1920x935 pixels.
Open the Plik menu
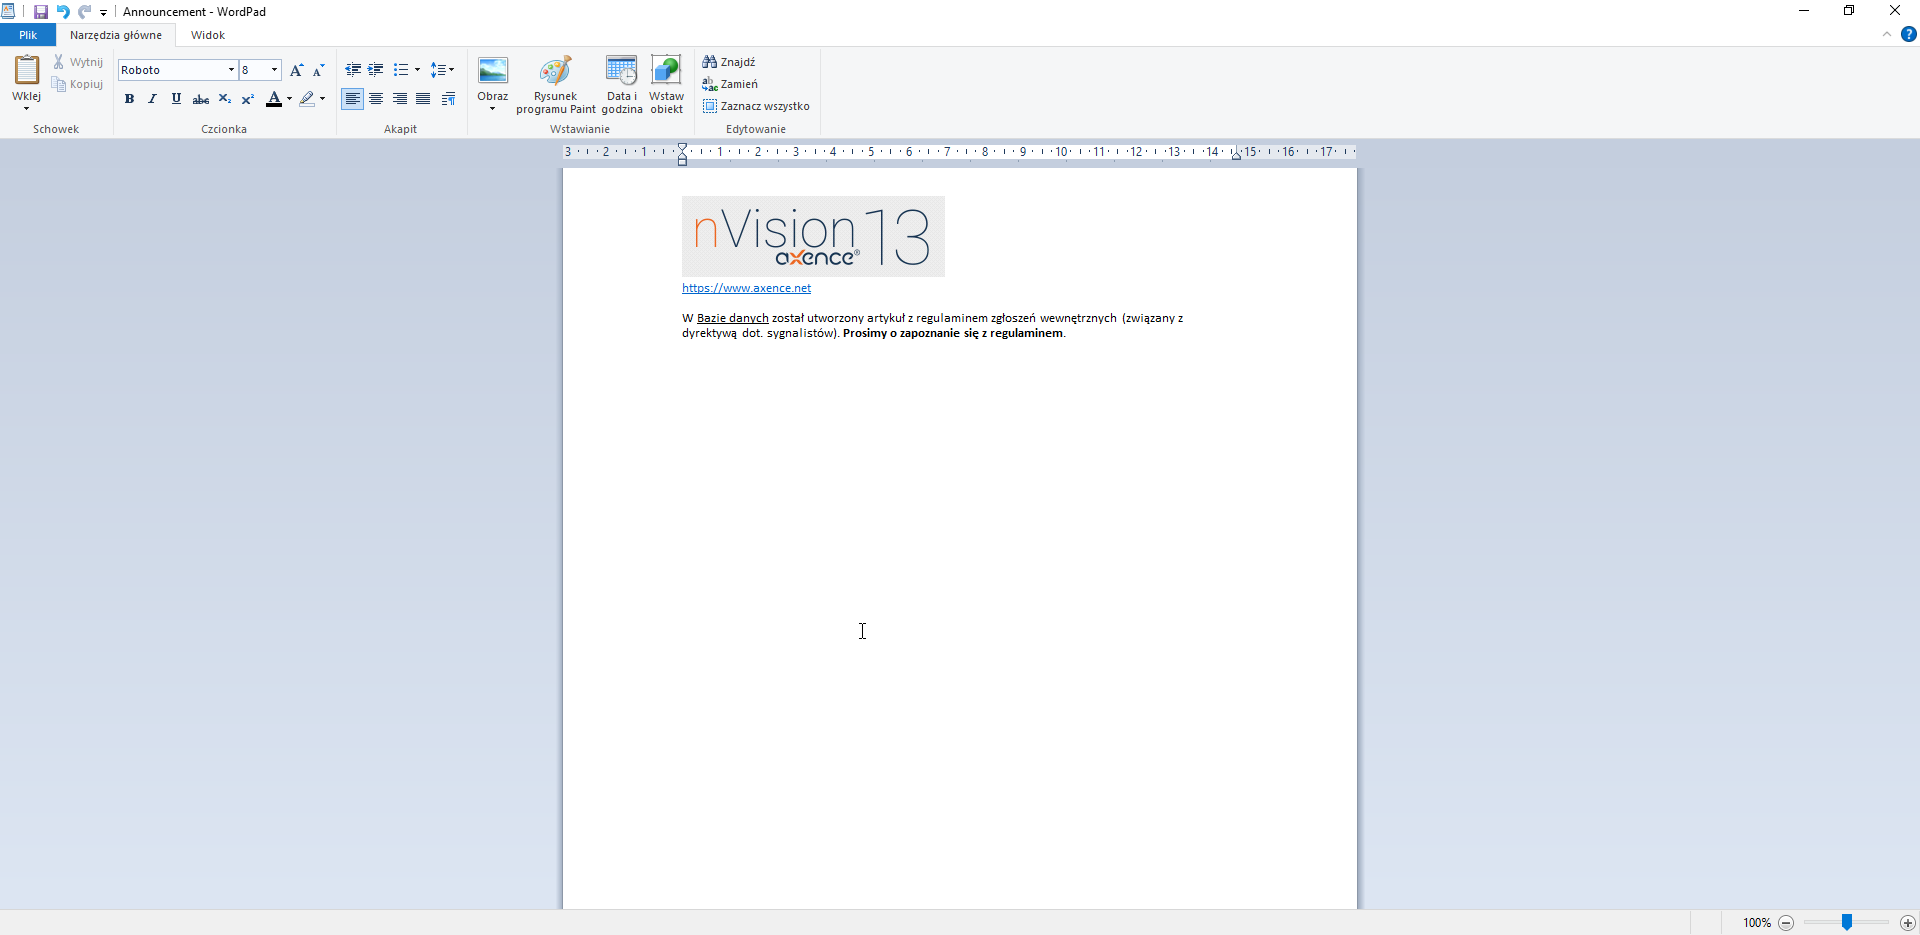coord(28,34)
